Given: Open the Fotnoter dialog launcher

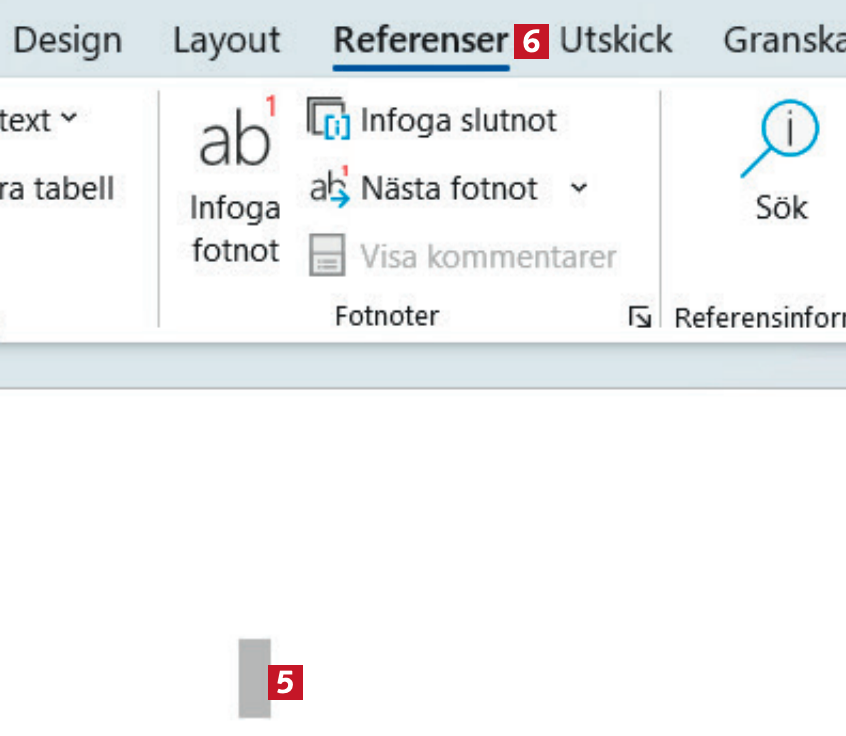Looking at the screenshot, I should click(639, 318).
